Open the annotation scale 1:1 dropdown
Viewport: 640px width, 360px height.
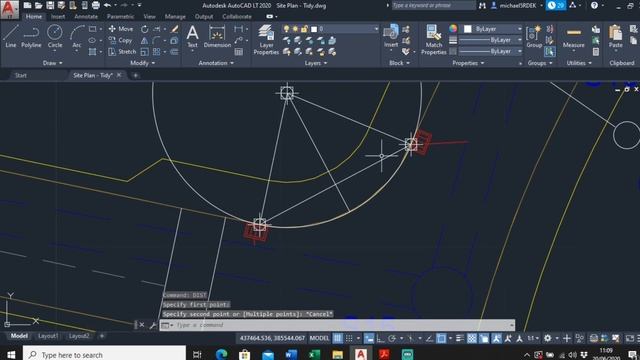point(533,338)
